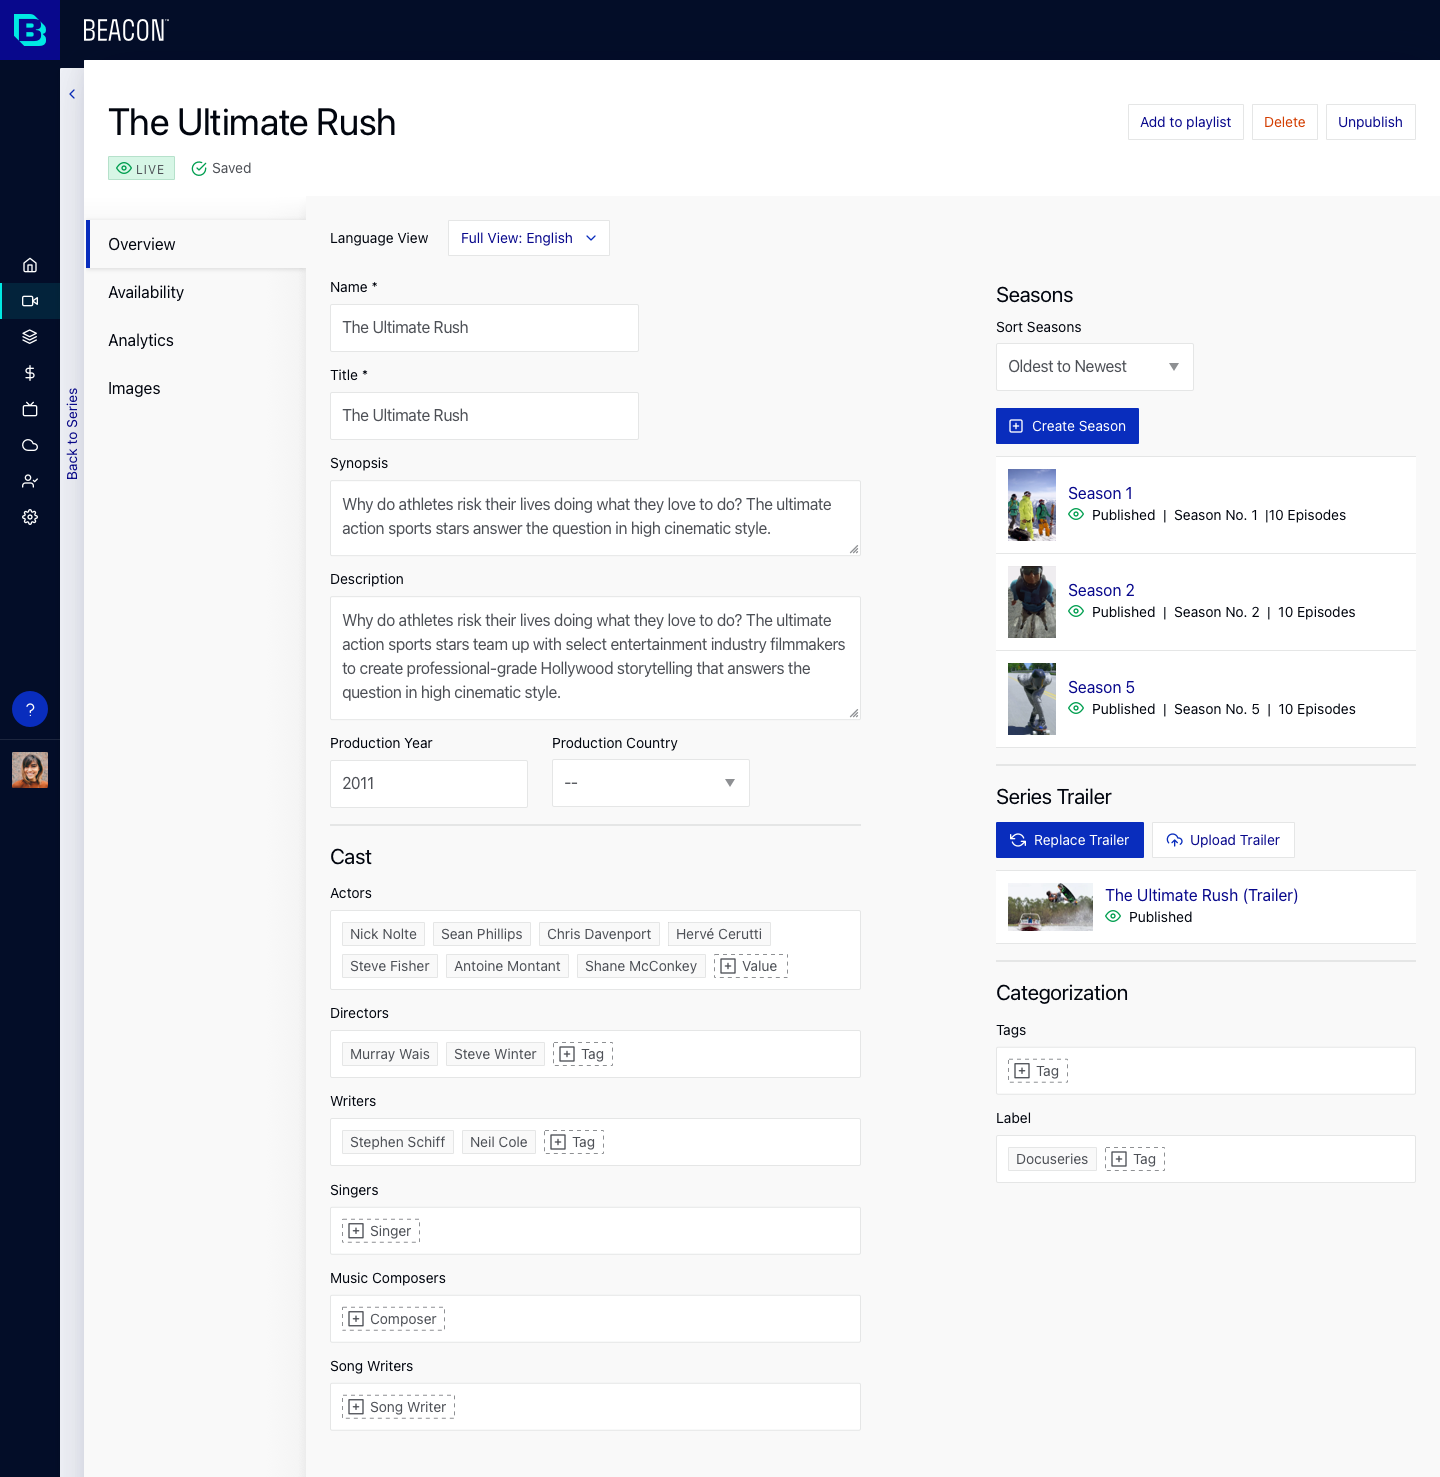
Task: Click the help question mark button
Action: point(30,709)
